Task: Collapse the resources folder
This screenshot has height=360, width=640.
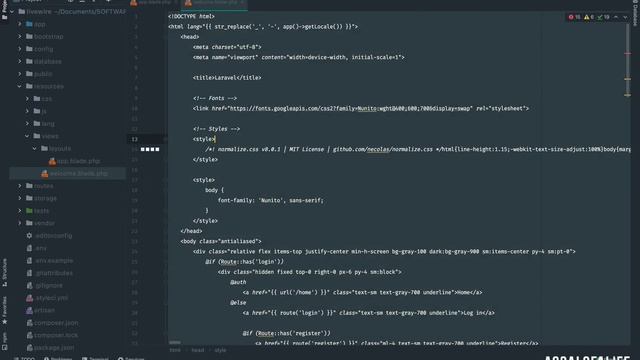Action: [x=20, y=86]
